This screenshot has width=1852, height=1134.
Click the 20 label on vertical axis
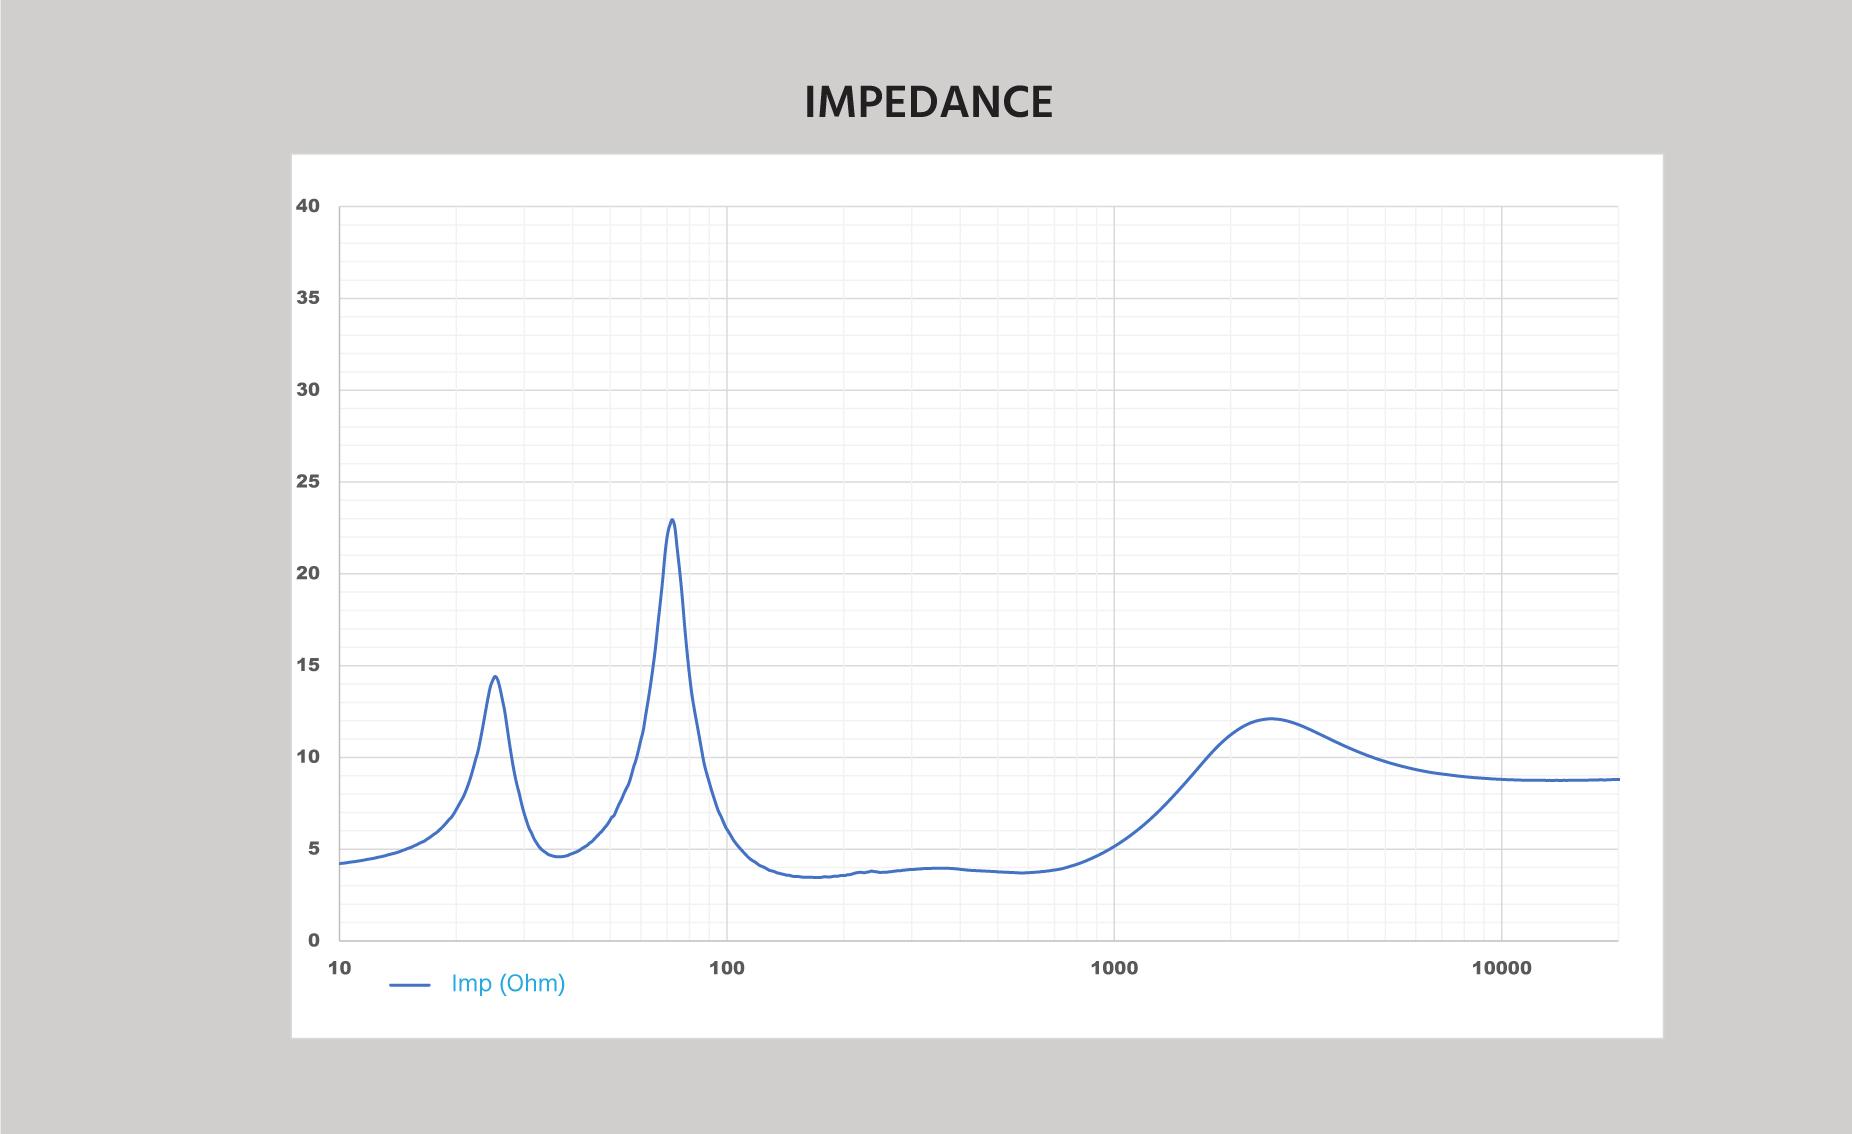(x=308, y=573)
